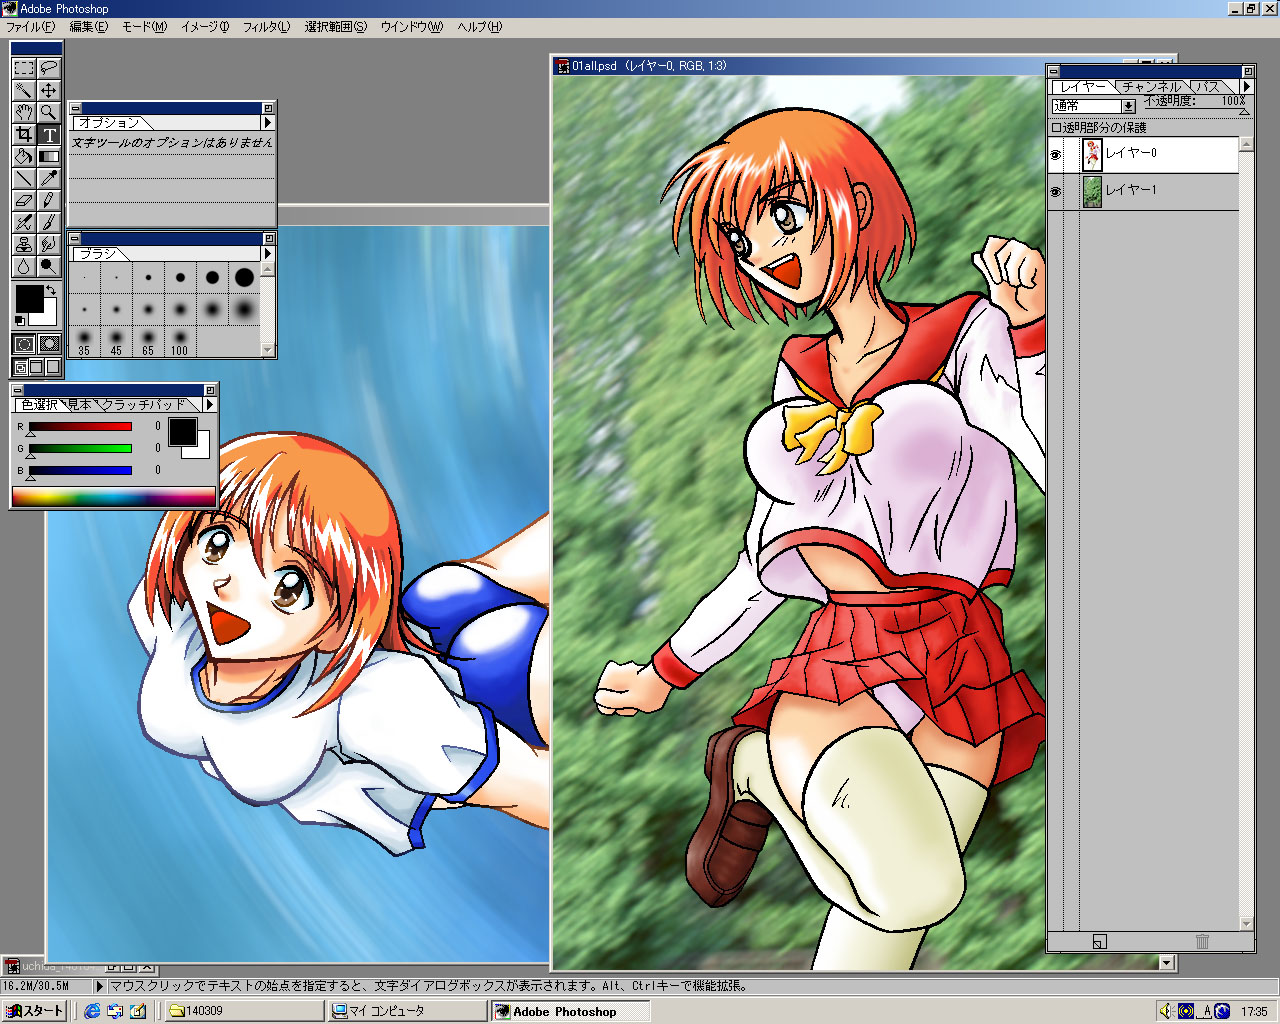Switch to full screen mode without menu bar

pos(53,367)
